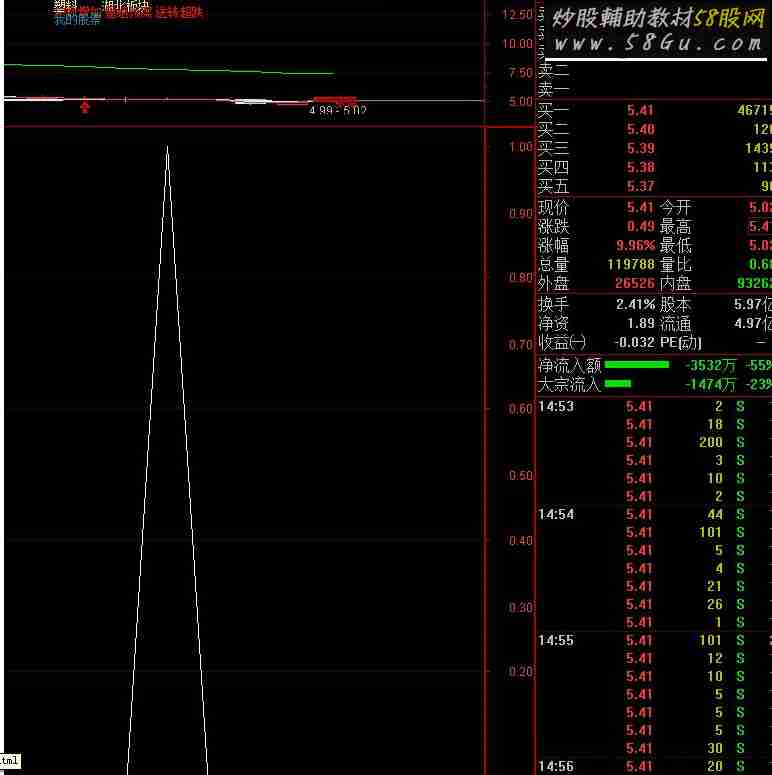
Task: Click the 量比 label
Action: coord(675,264)
